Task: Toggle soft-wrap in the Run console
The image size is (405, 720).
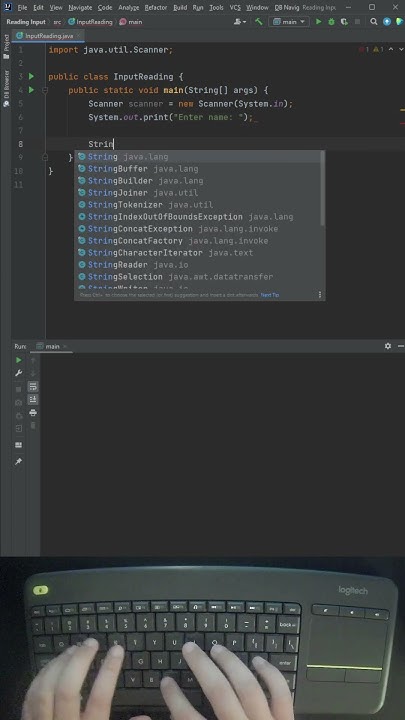Action: 33,387
